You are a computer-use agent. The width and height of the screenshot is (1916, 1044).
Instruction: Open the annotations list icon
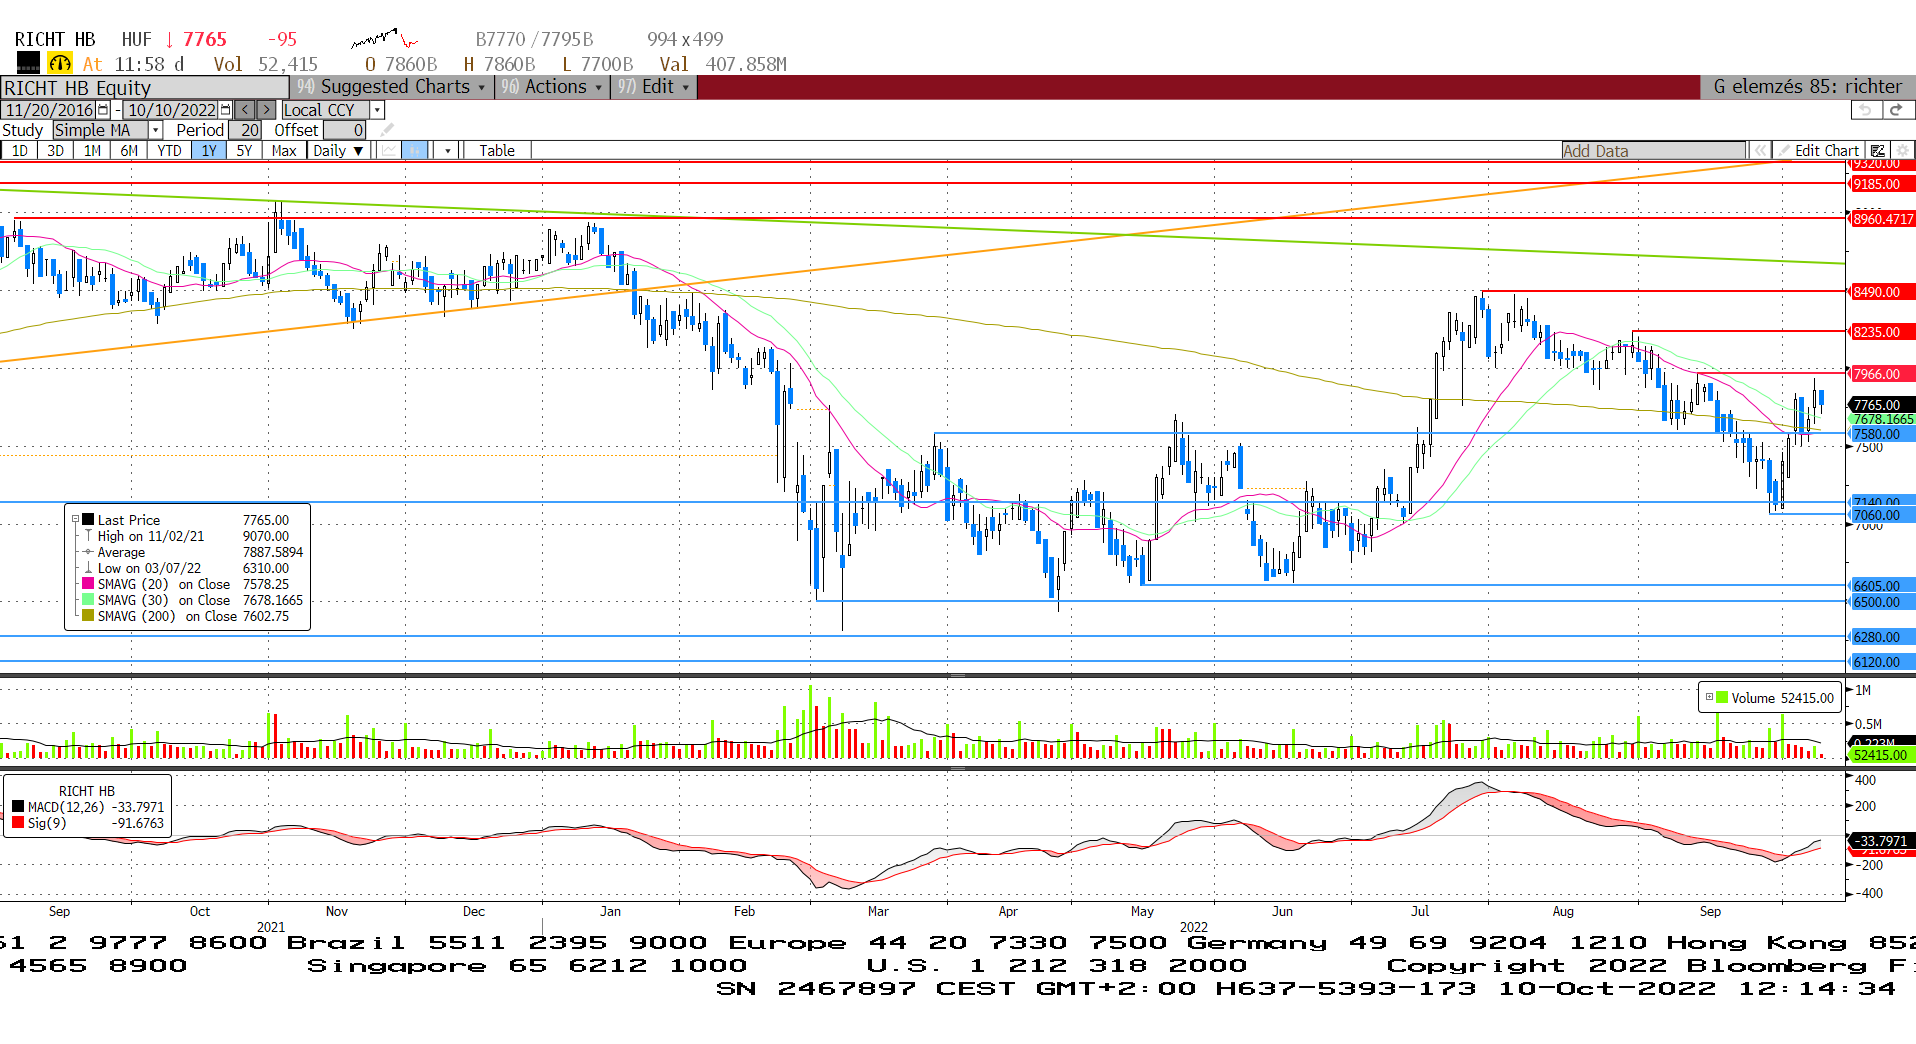1878,151
